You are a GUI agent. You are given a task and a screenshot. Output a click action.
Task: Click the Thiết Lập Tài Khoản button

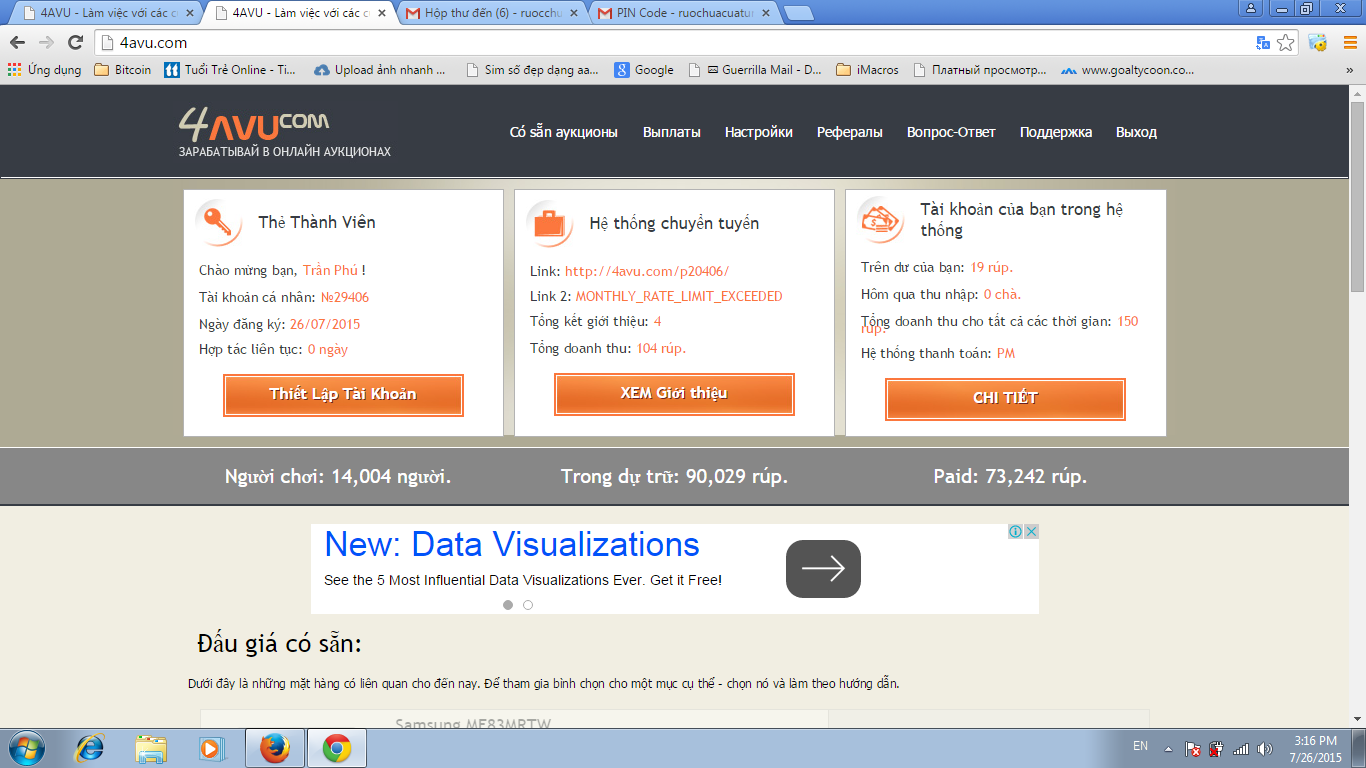343,395
